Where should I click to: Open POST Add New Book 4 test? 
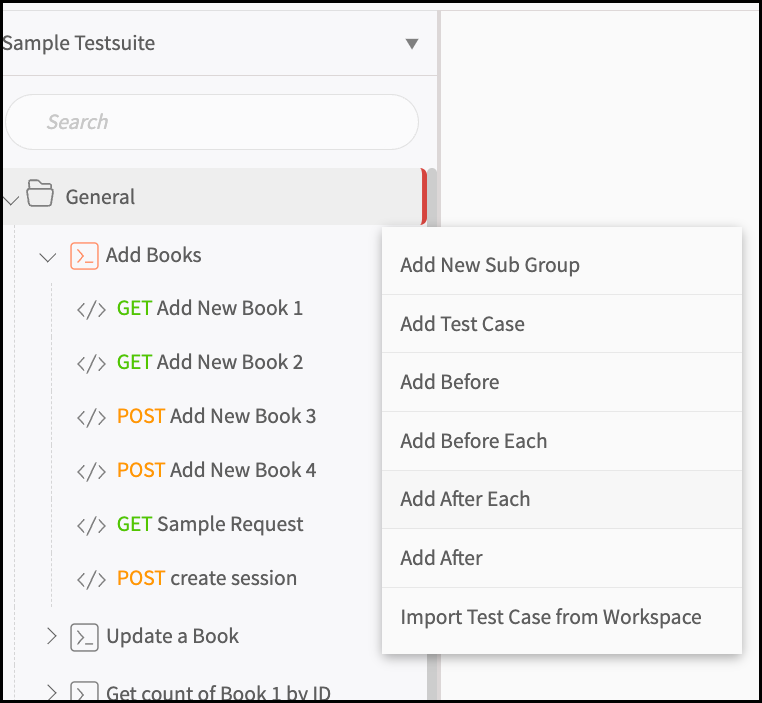coord(216,470)
